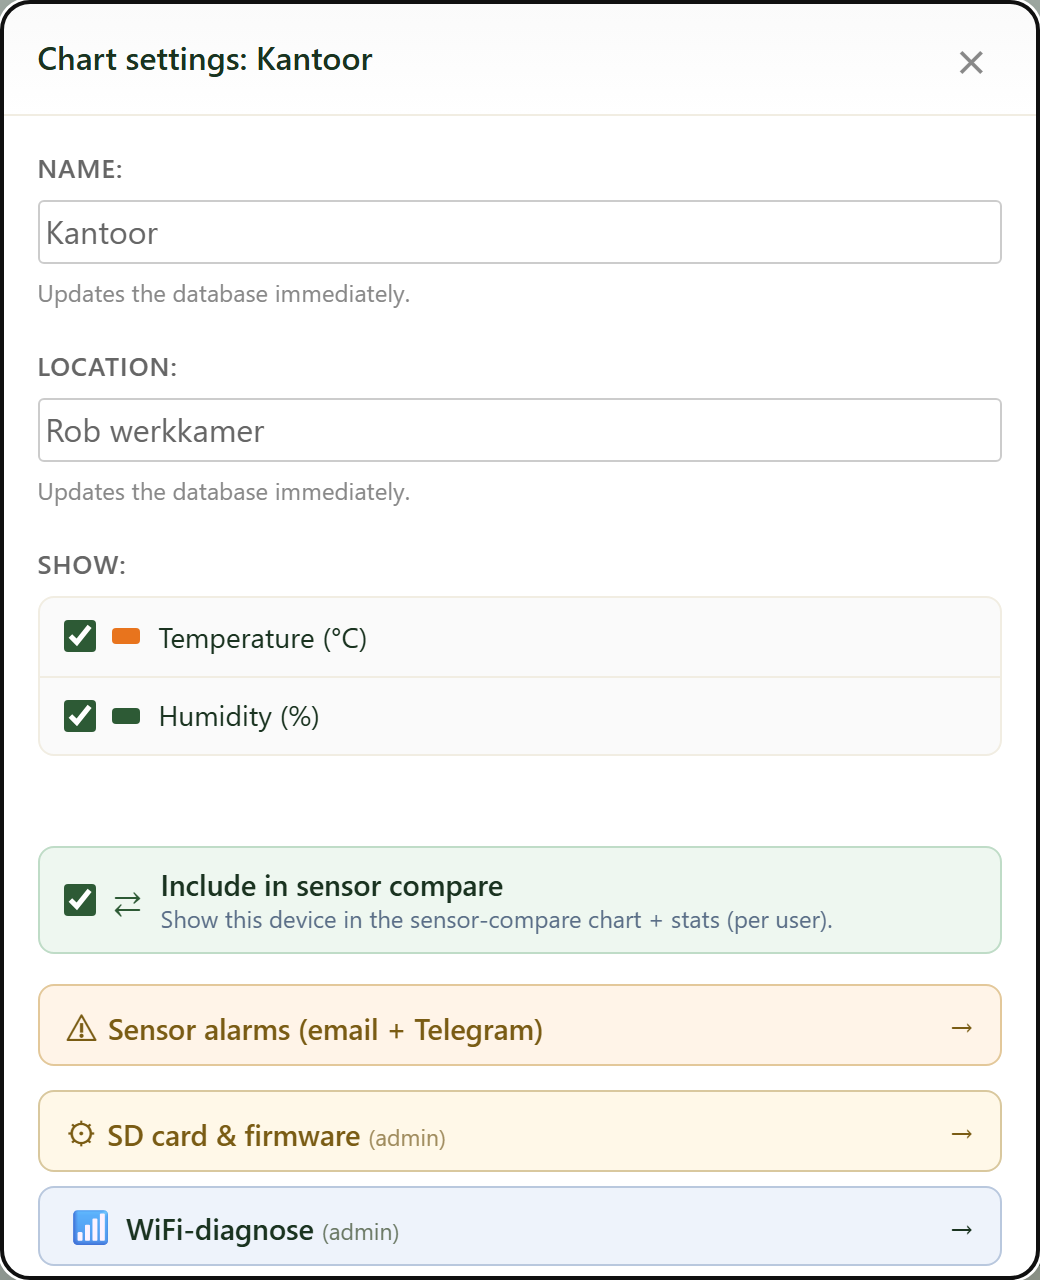Open WiFi-diagnose admin panel

(x=520, y=1226)
